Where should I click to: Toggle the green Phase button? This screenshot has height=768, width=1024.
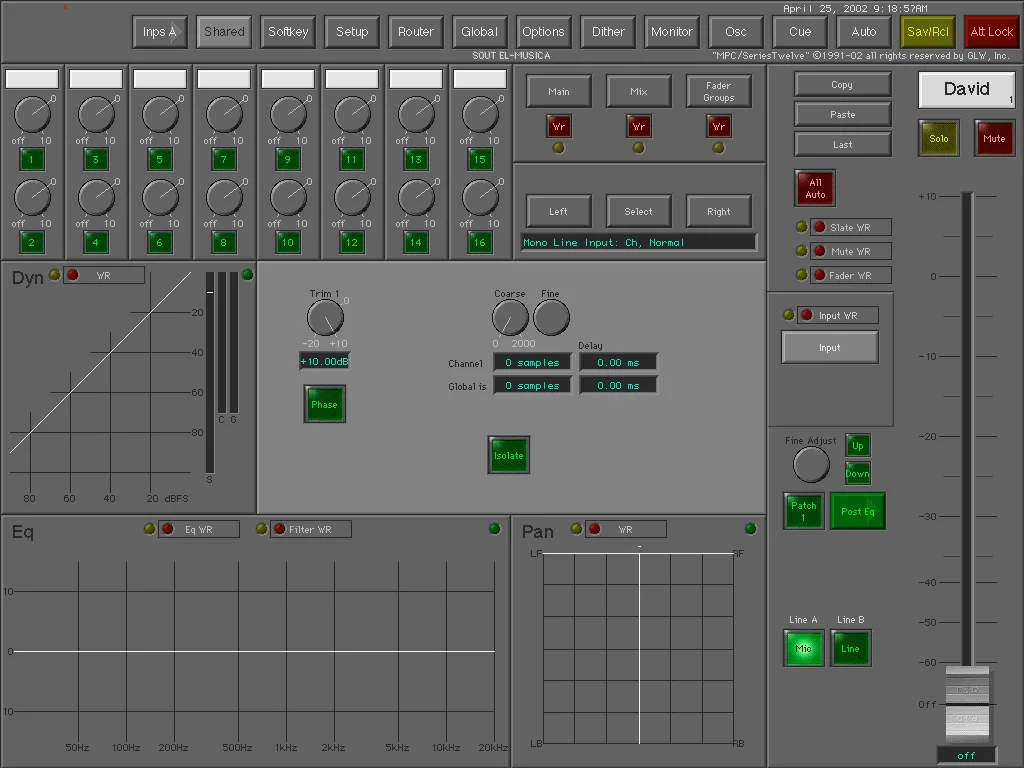(325, 404)
